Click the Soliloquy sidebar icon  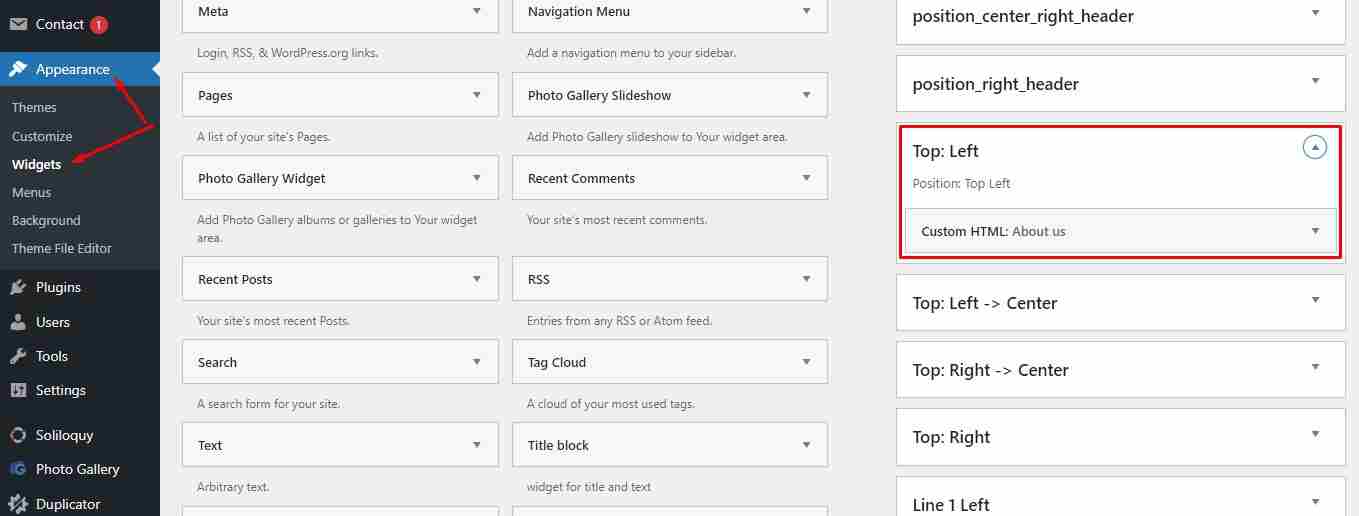(x=18, y=435)
